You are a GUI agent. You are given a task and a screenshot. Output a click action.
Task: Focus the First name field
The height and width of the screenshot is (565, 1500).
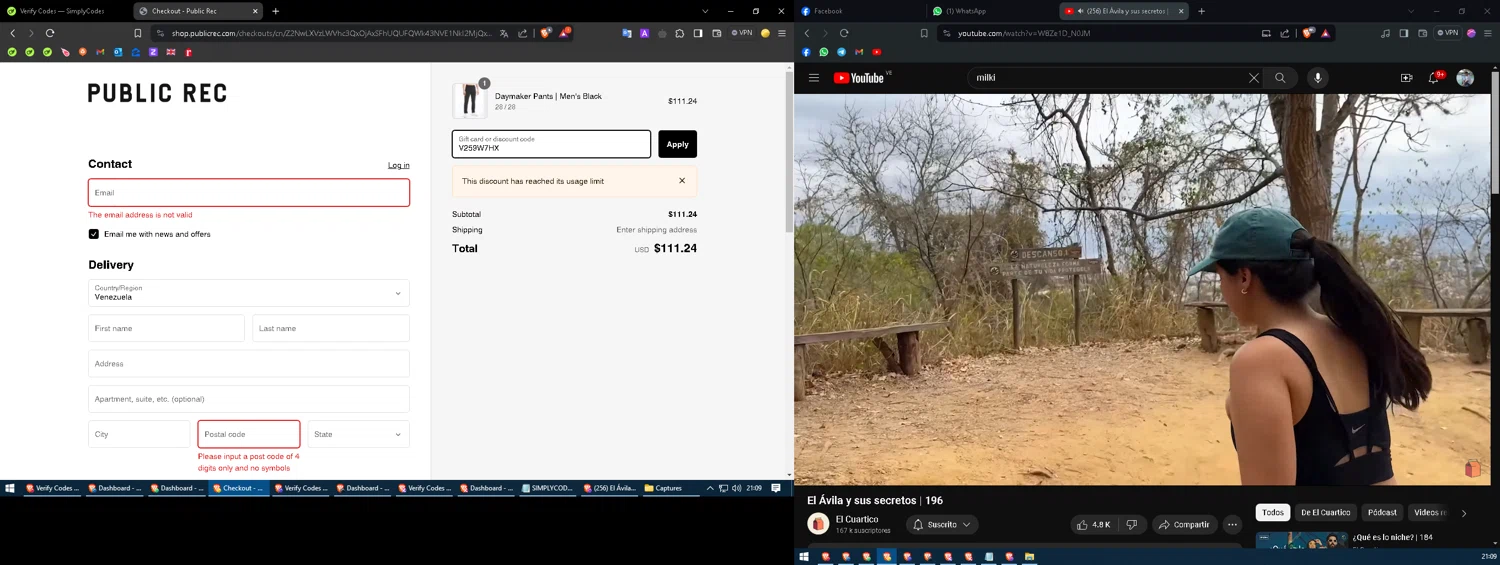166,328
